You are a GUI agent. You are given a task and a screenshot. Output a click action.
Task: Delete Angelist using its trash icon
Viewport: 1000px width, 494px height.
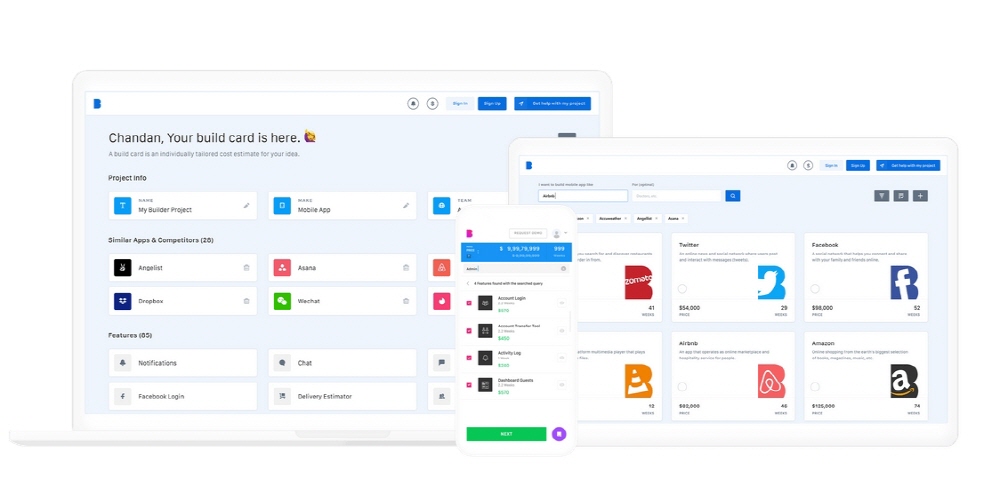tap(246, 268)
